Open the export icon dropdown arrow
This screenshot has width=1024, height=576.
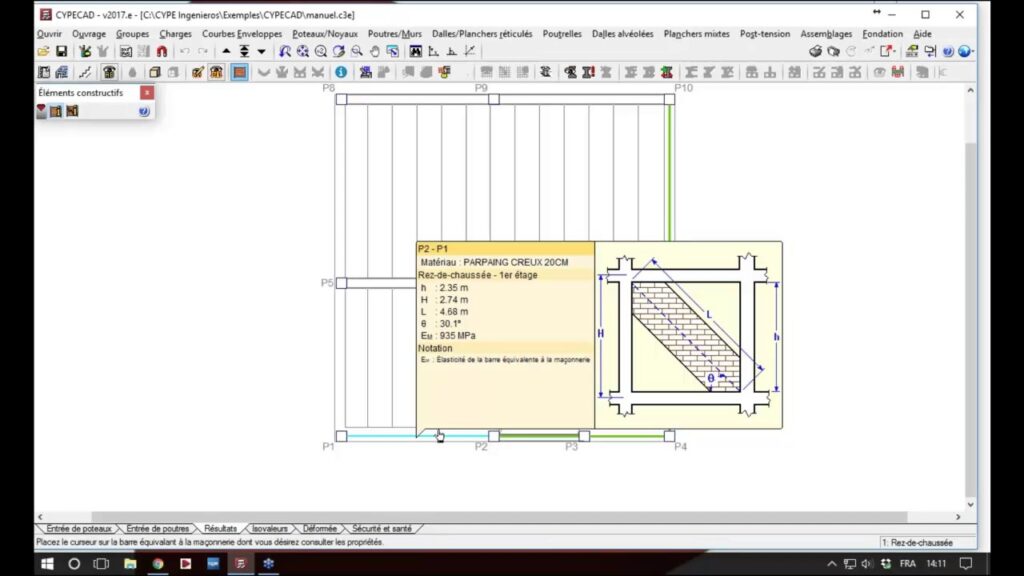tap(897, 51)
